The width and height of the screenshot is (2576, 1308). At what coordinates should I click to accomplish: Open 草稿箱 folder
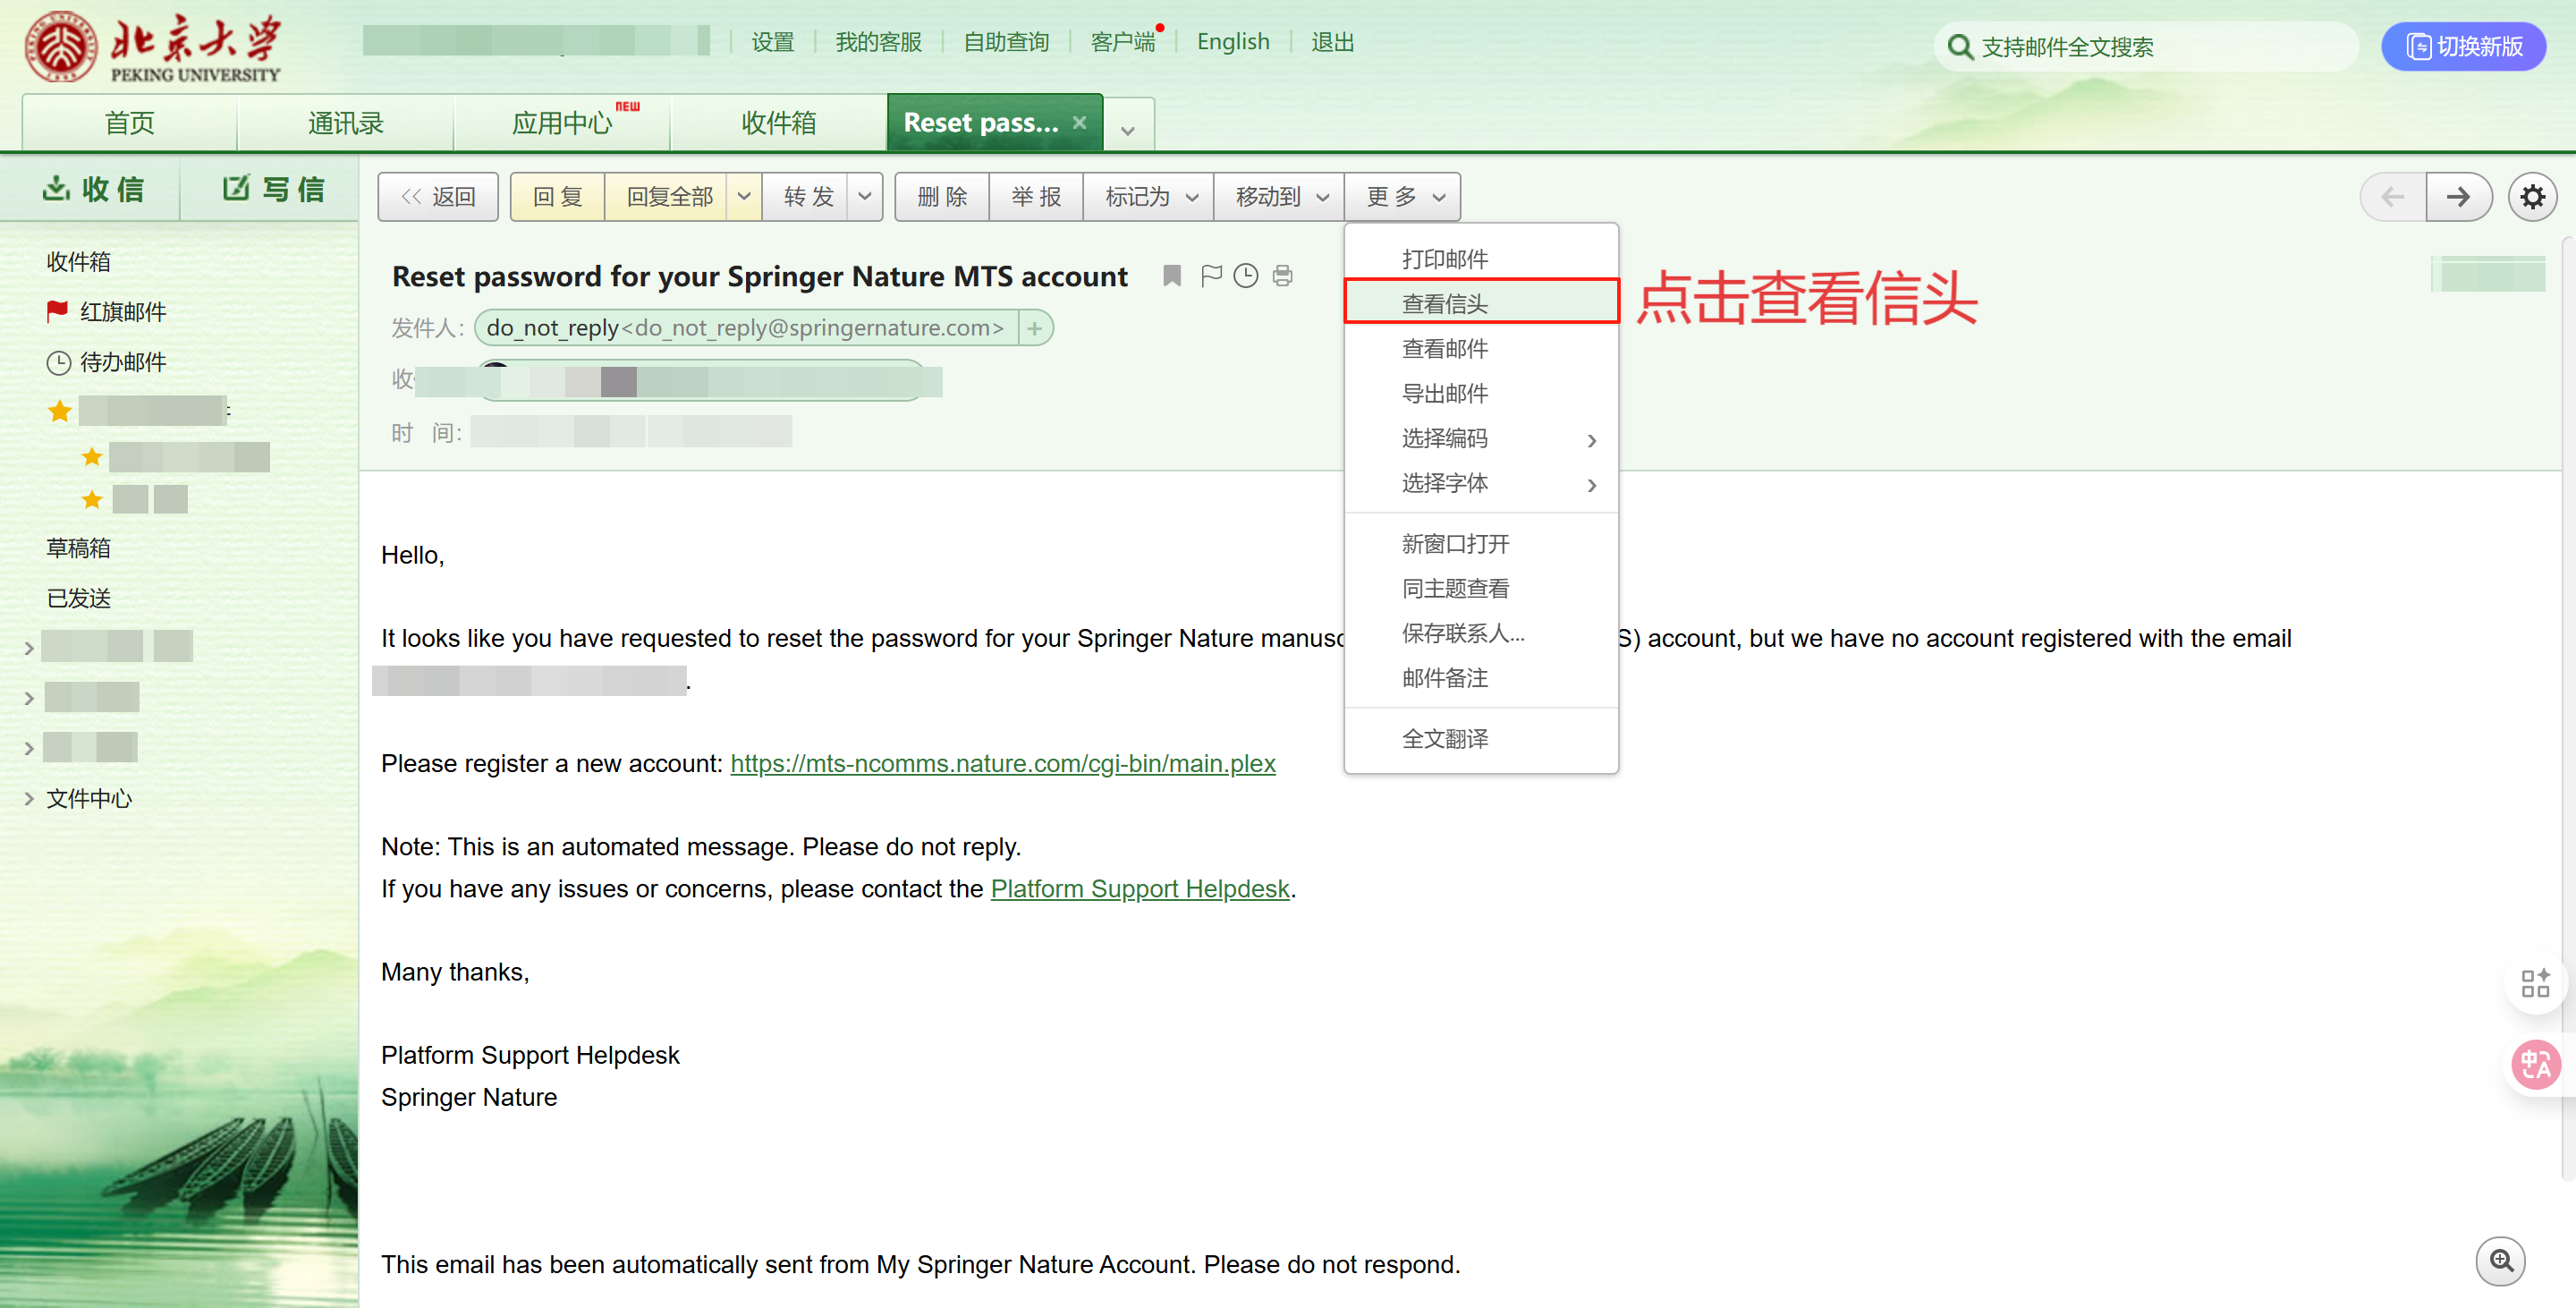click(x=79, y=548)
